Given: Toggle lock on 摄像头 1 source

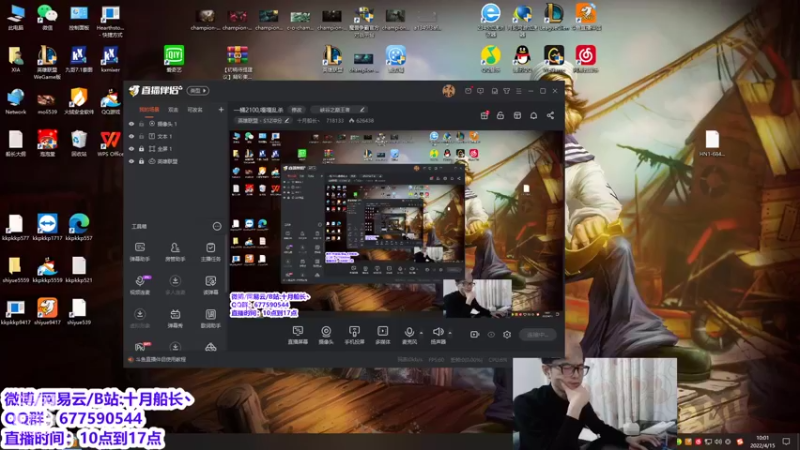Looking at the screenshot, I should pos(141,124).
